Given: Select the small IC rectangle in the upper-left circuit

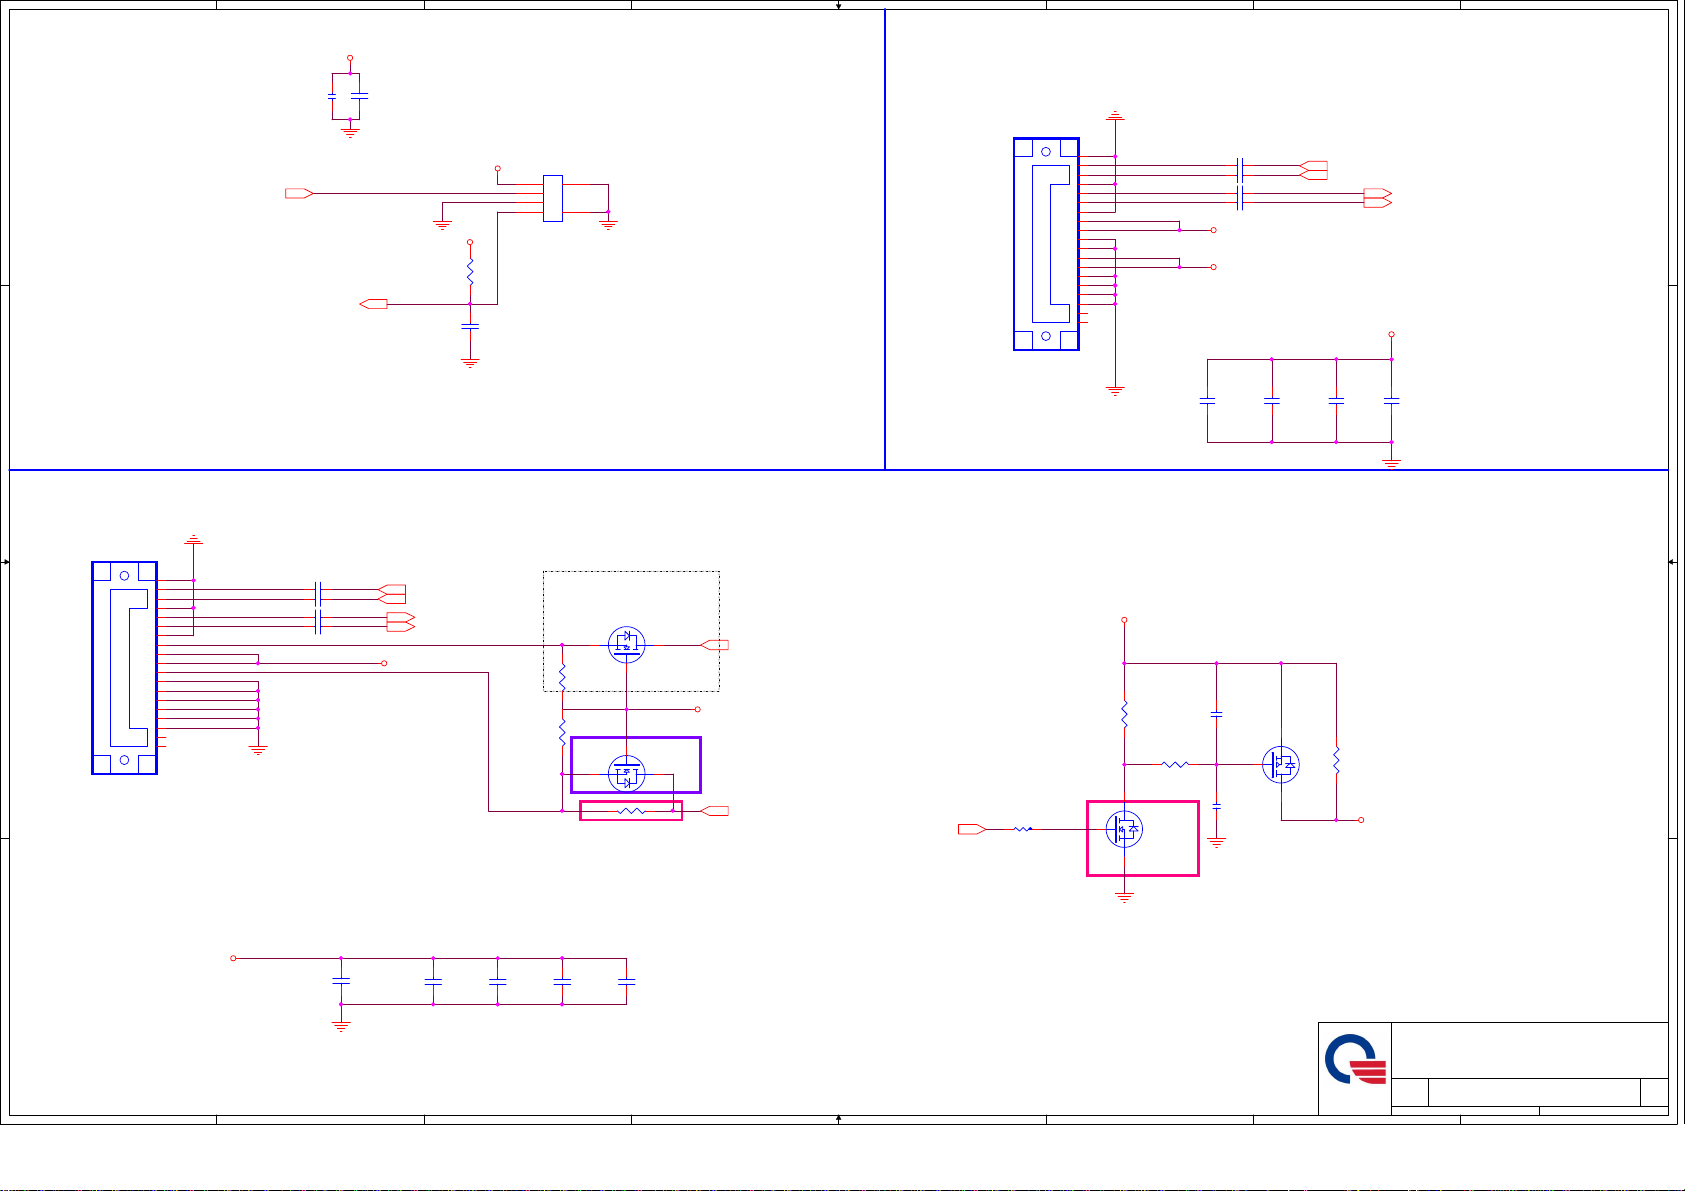Looking at the screenshot, I should 552,198.
